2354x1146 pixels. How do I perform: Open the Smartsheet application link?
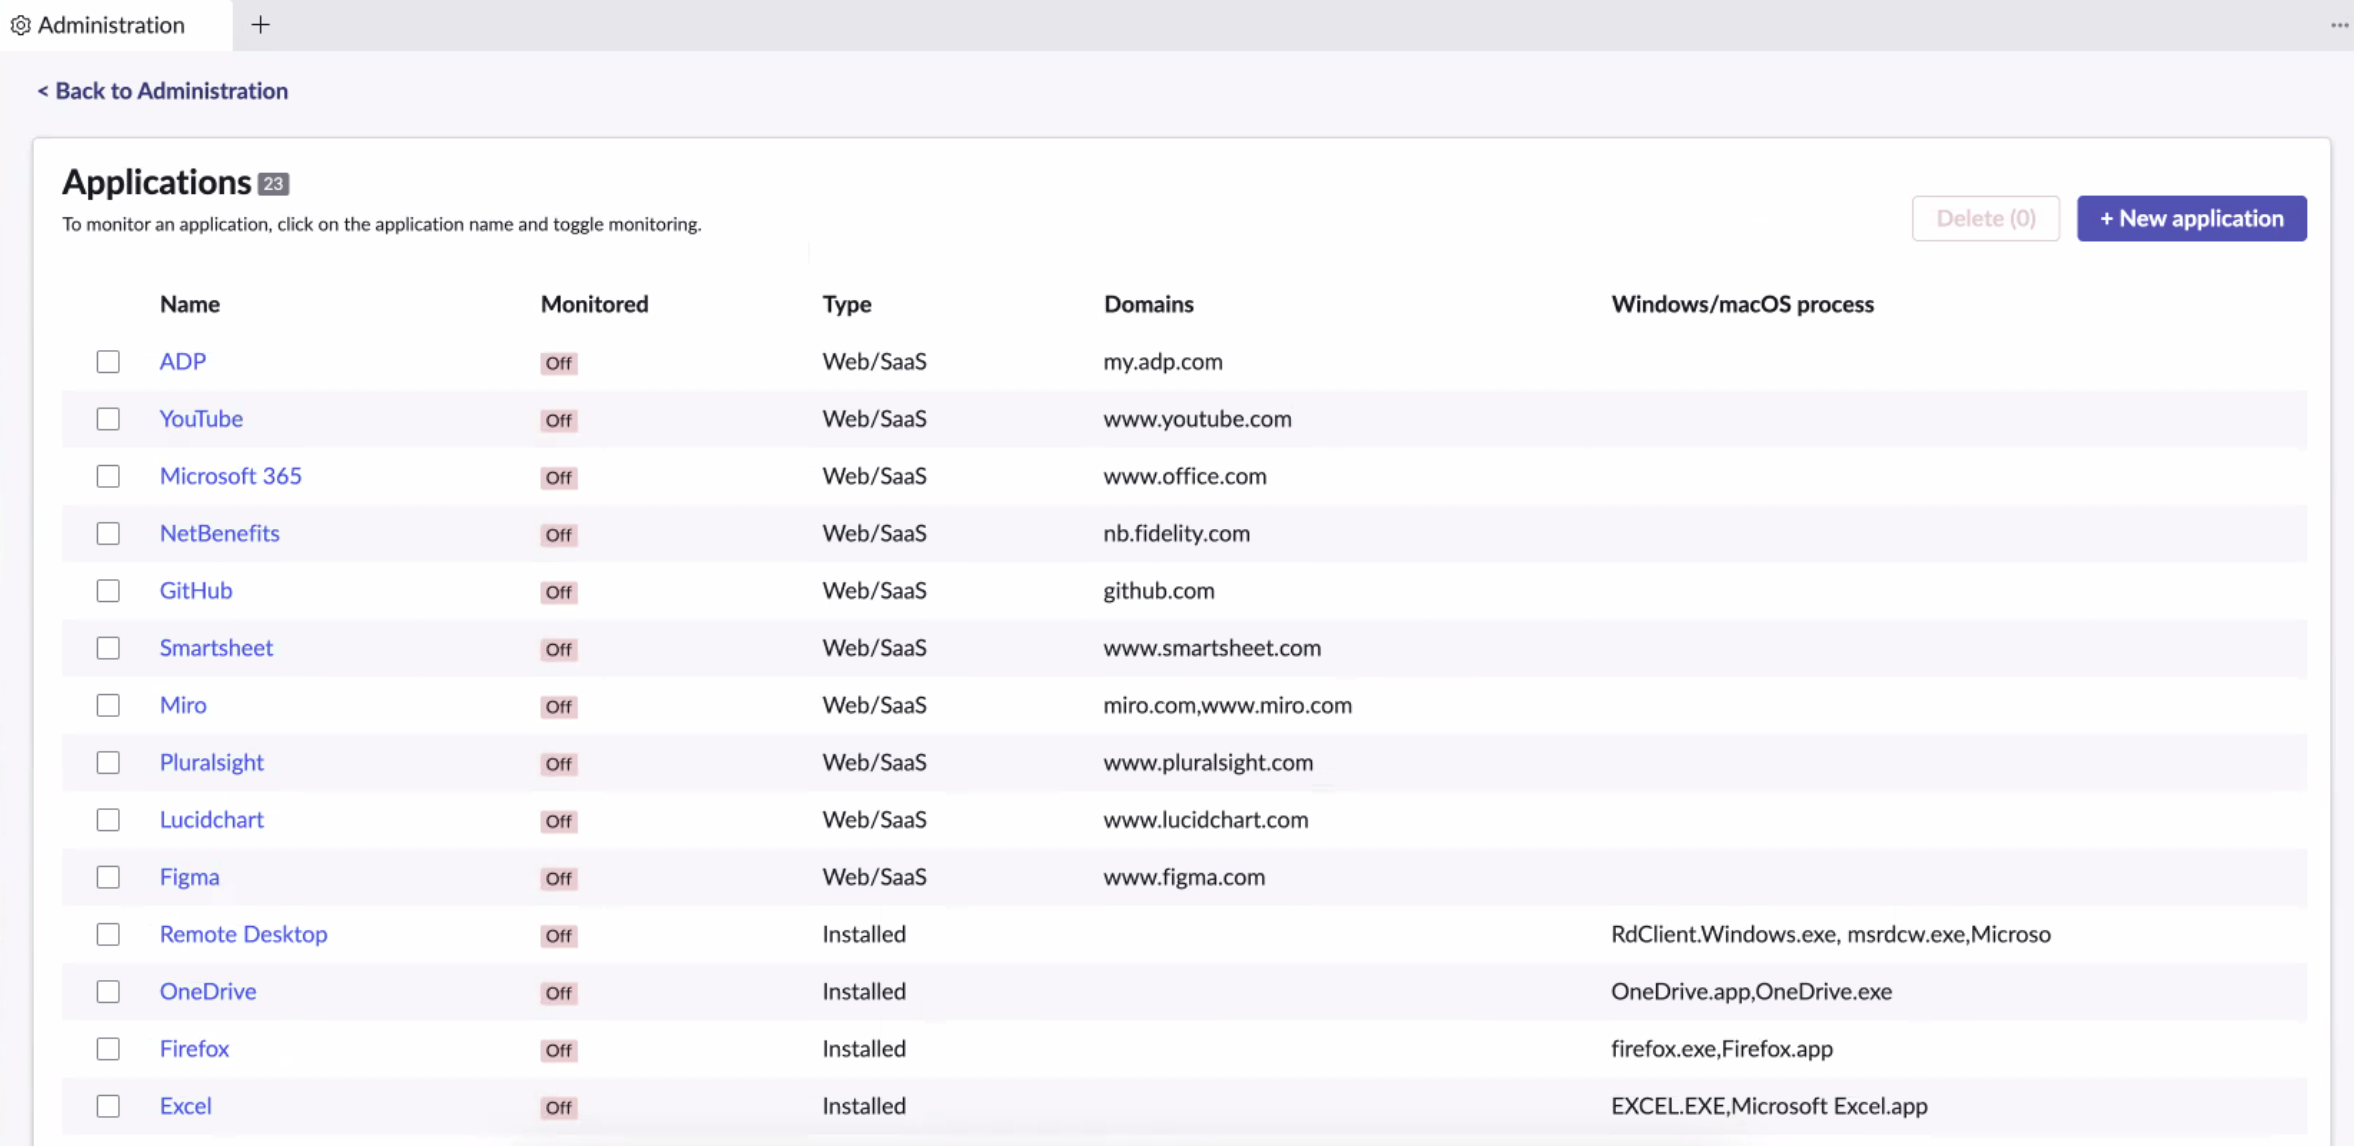coord(216,647)
